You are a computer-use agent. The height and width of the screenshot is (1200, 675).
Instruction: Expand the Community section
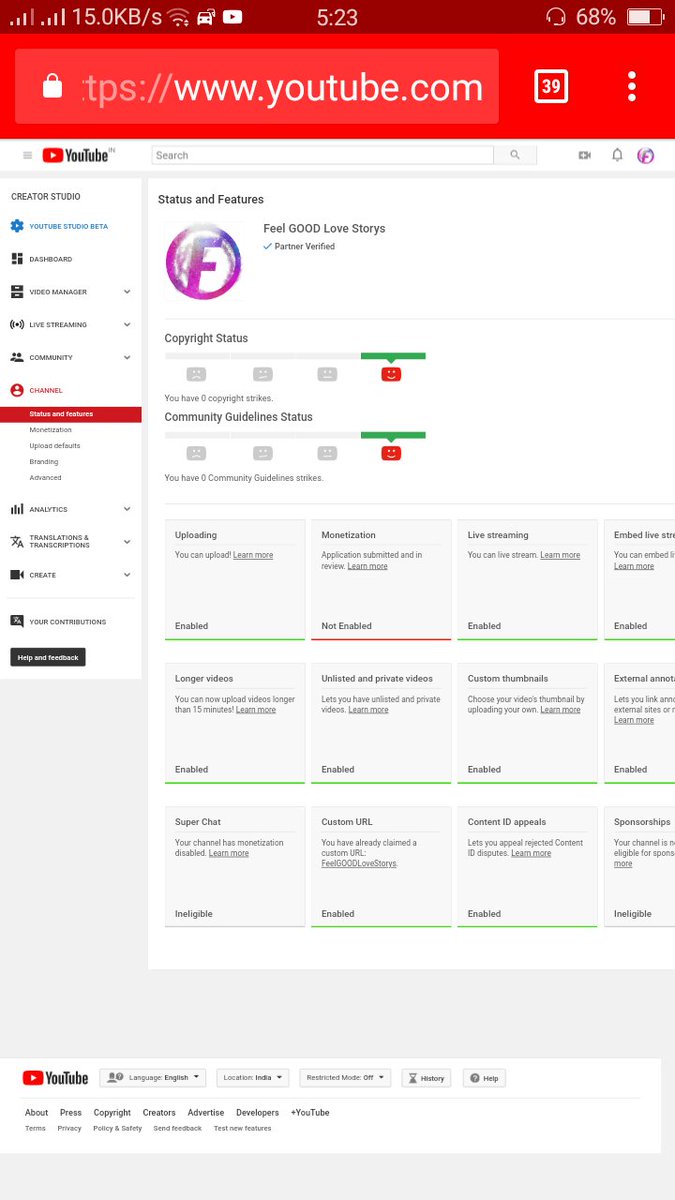pos(127,357)
